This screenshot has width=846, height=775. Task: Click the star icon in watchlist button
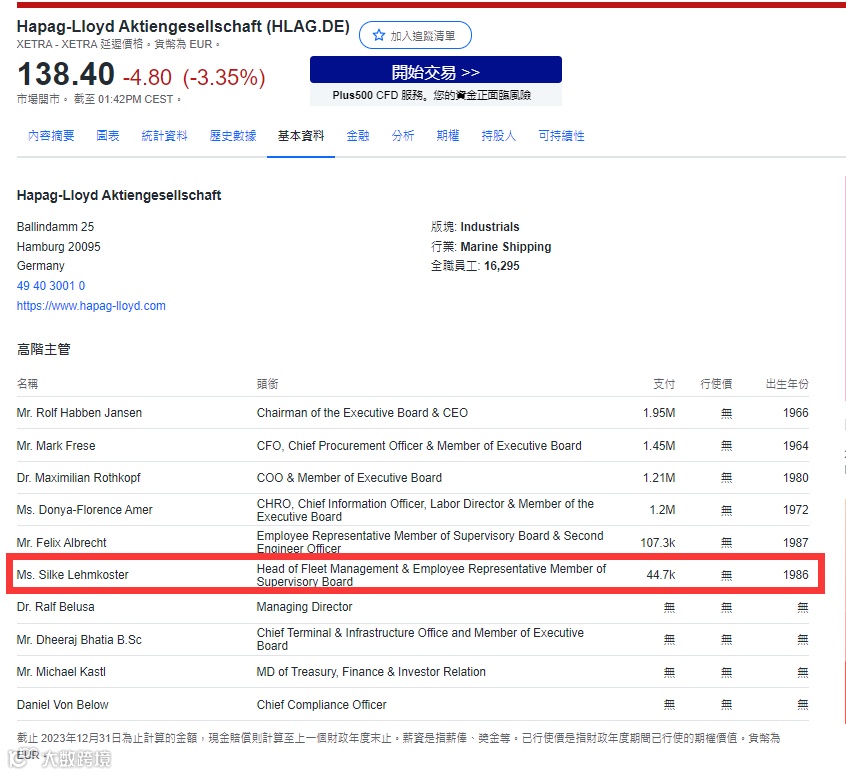pyautogui.click(x=379, y=35)
